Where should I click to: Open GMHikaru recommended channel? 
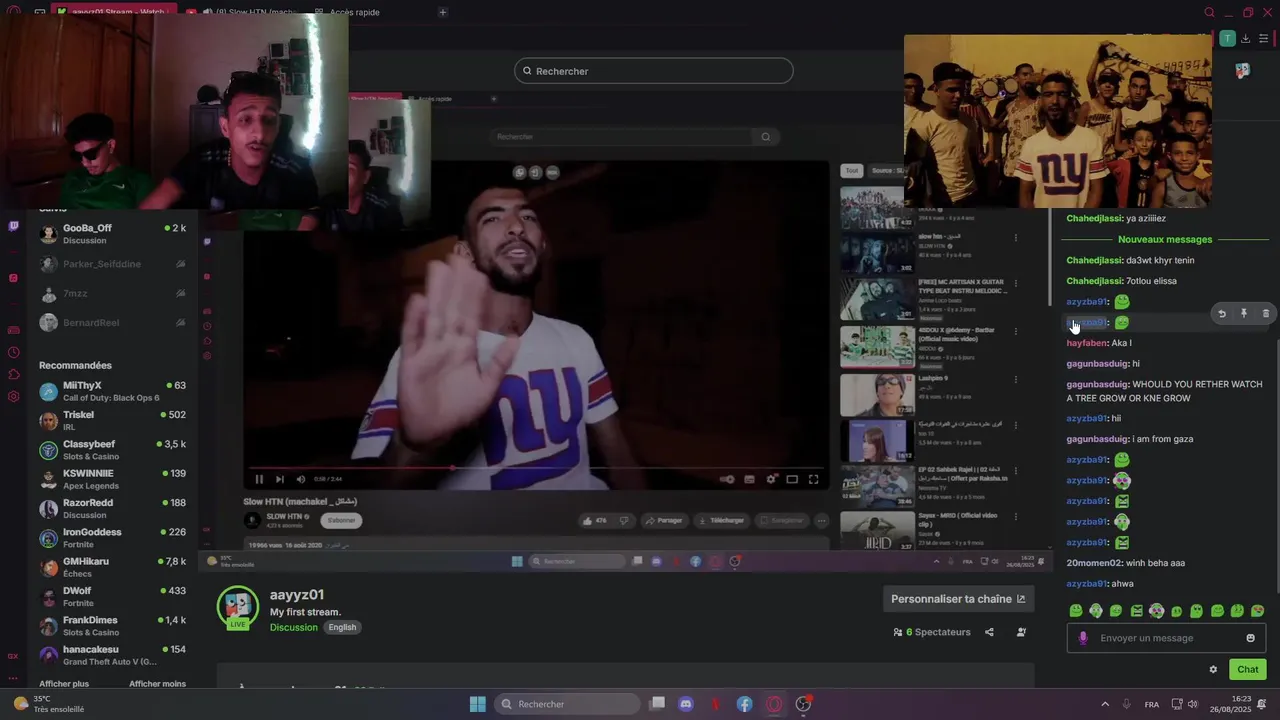click(112, 567)
